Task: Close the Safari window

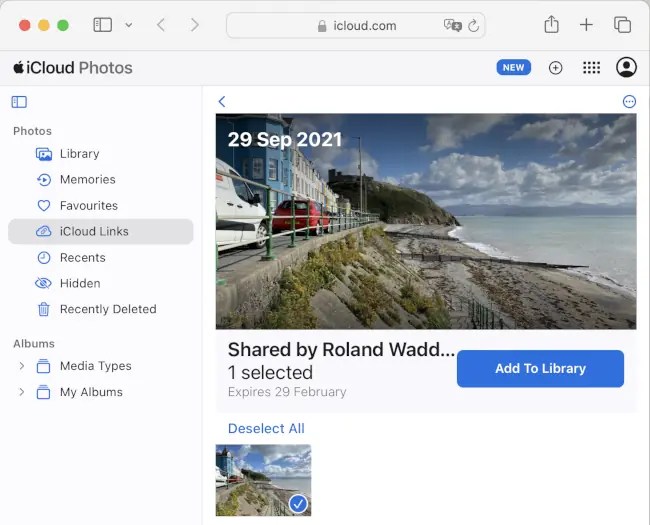Action: [25, 25]
